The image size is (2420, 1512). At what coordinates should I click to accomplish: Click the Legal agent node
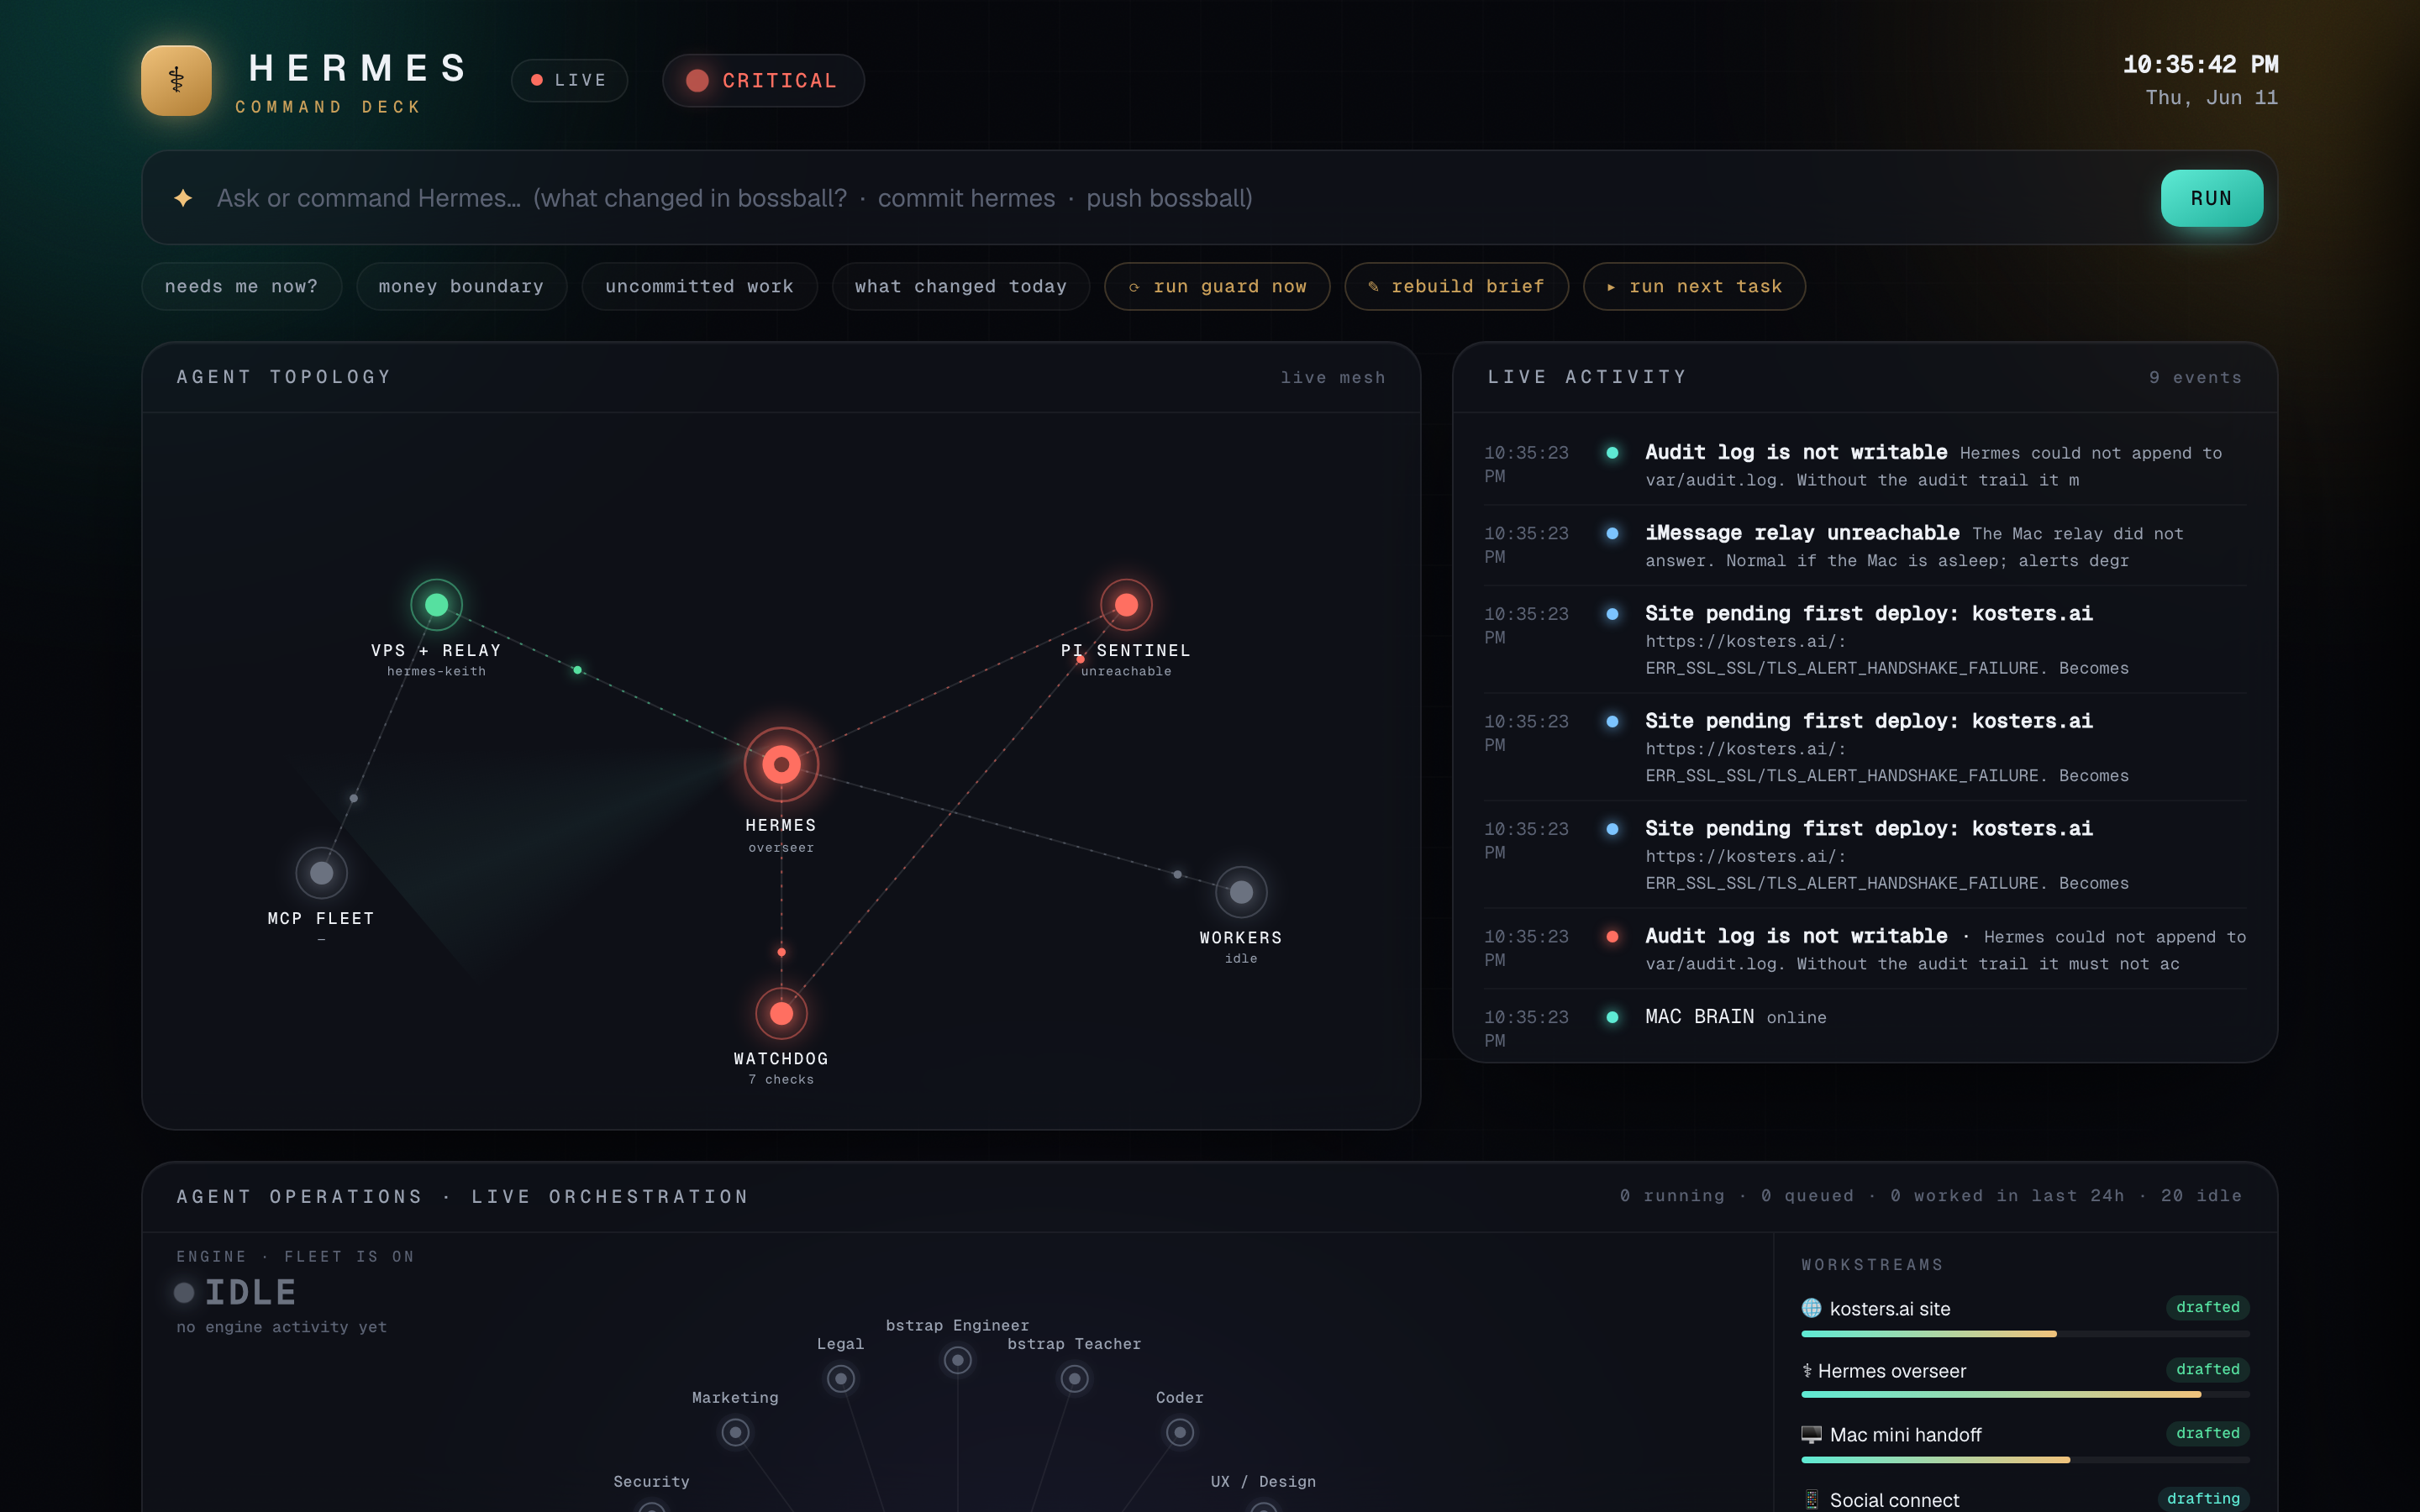pos(840,1379)
